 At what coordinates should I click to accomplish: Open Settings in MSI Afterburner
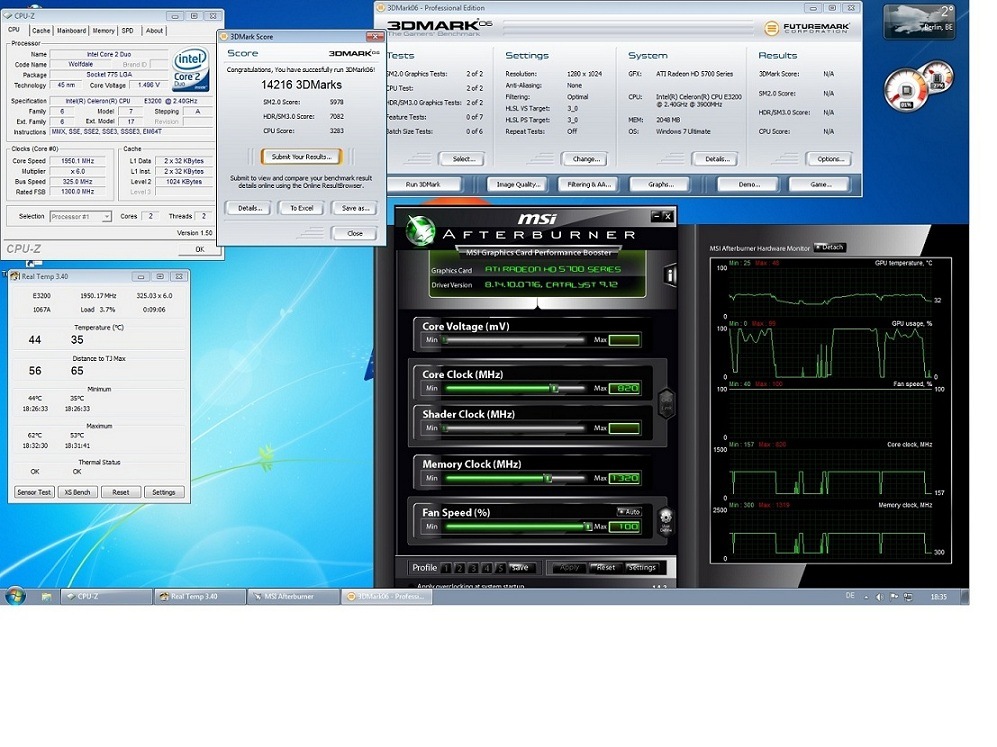[642, 568]
